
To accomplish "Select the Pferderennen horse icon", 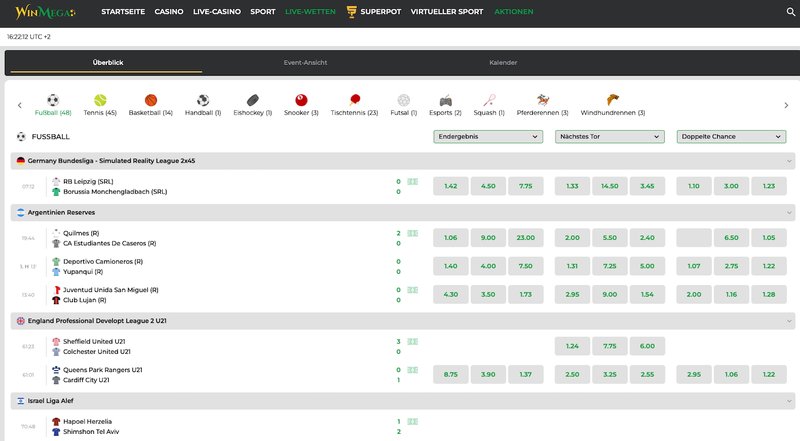I will coord(542,100).
